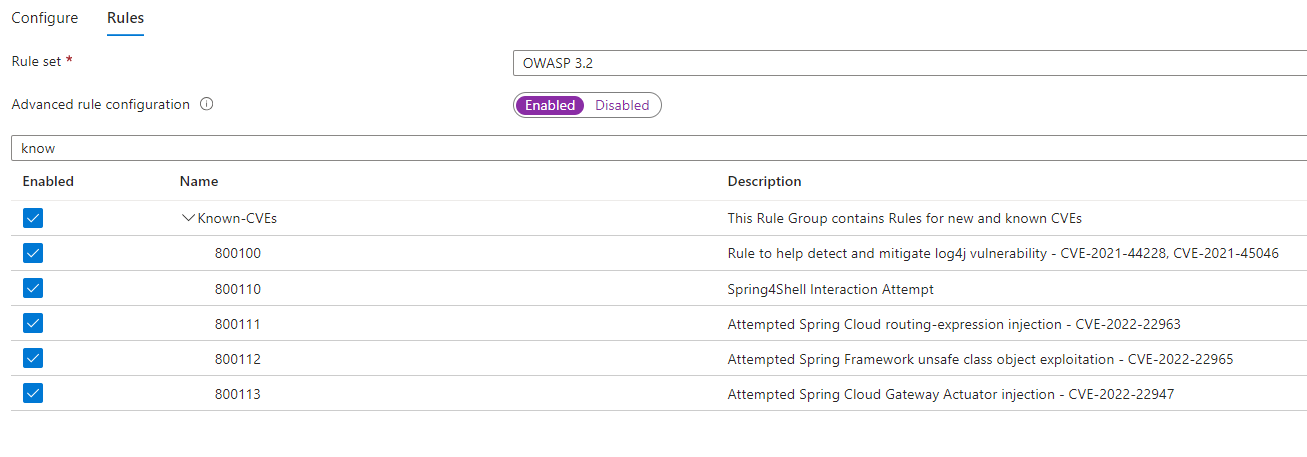Select the Rules tab
The image size is (1307, 457).
pyautogui.click(x=125, y=18)
